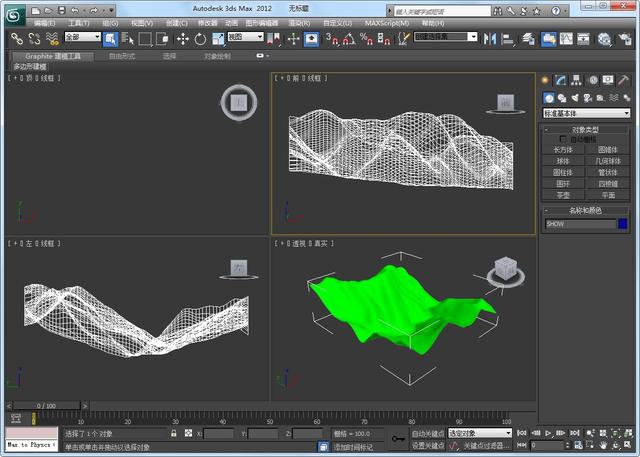Collapse the Object Type rollout
The image size is (640, 457).
(x=585, y=130)
